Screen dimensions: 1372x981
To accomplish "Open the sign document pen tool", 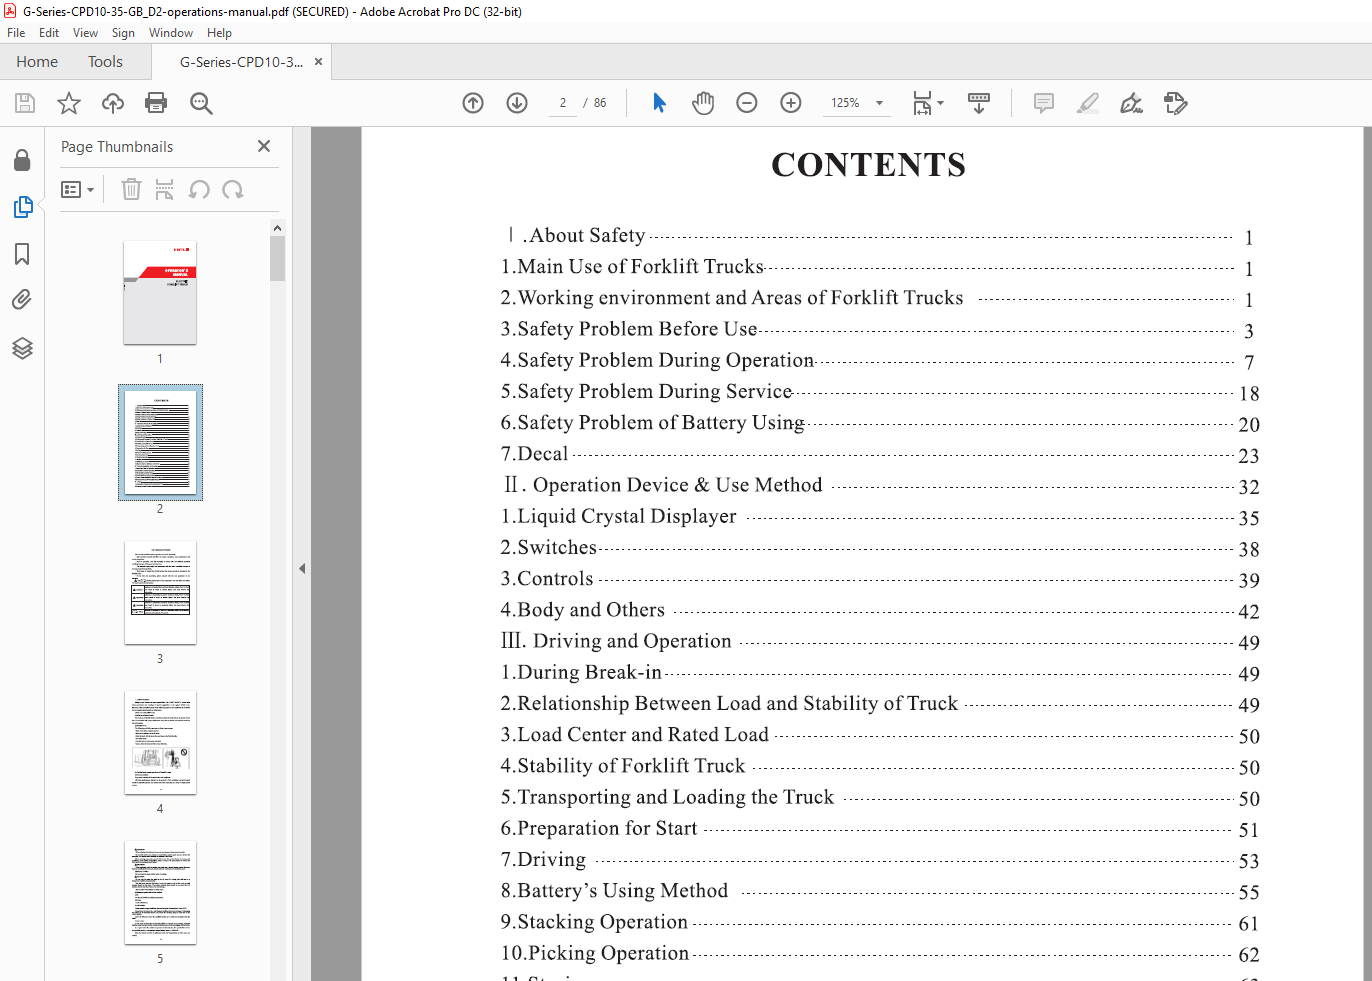I will (x=1132, y=103).
